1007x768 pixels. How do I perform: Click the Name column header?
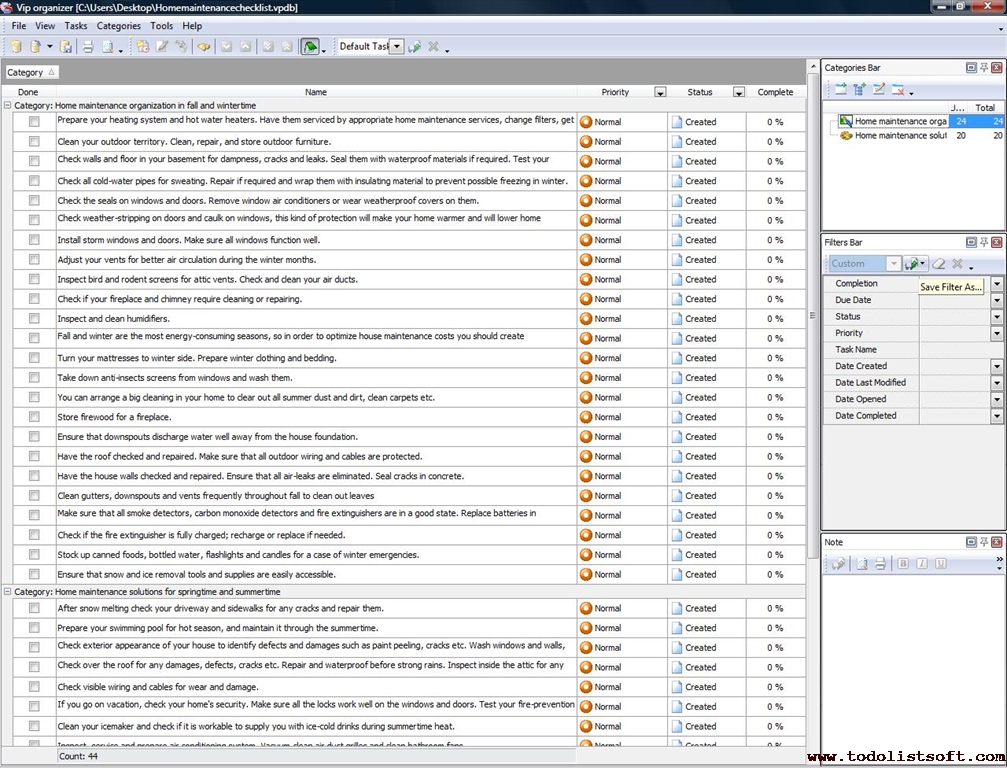(316, 92)
